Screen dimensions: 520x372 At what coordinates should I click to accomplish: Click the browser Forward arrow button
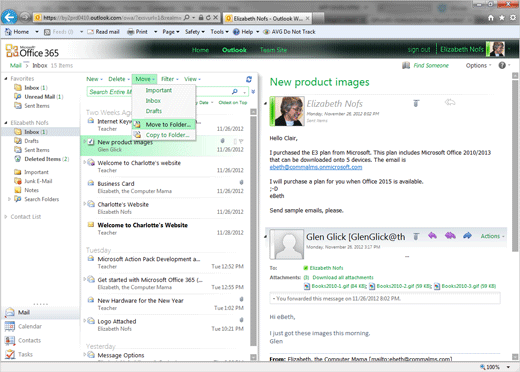(x=25, y=17)
